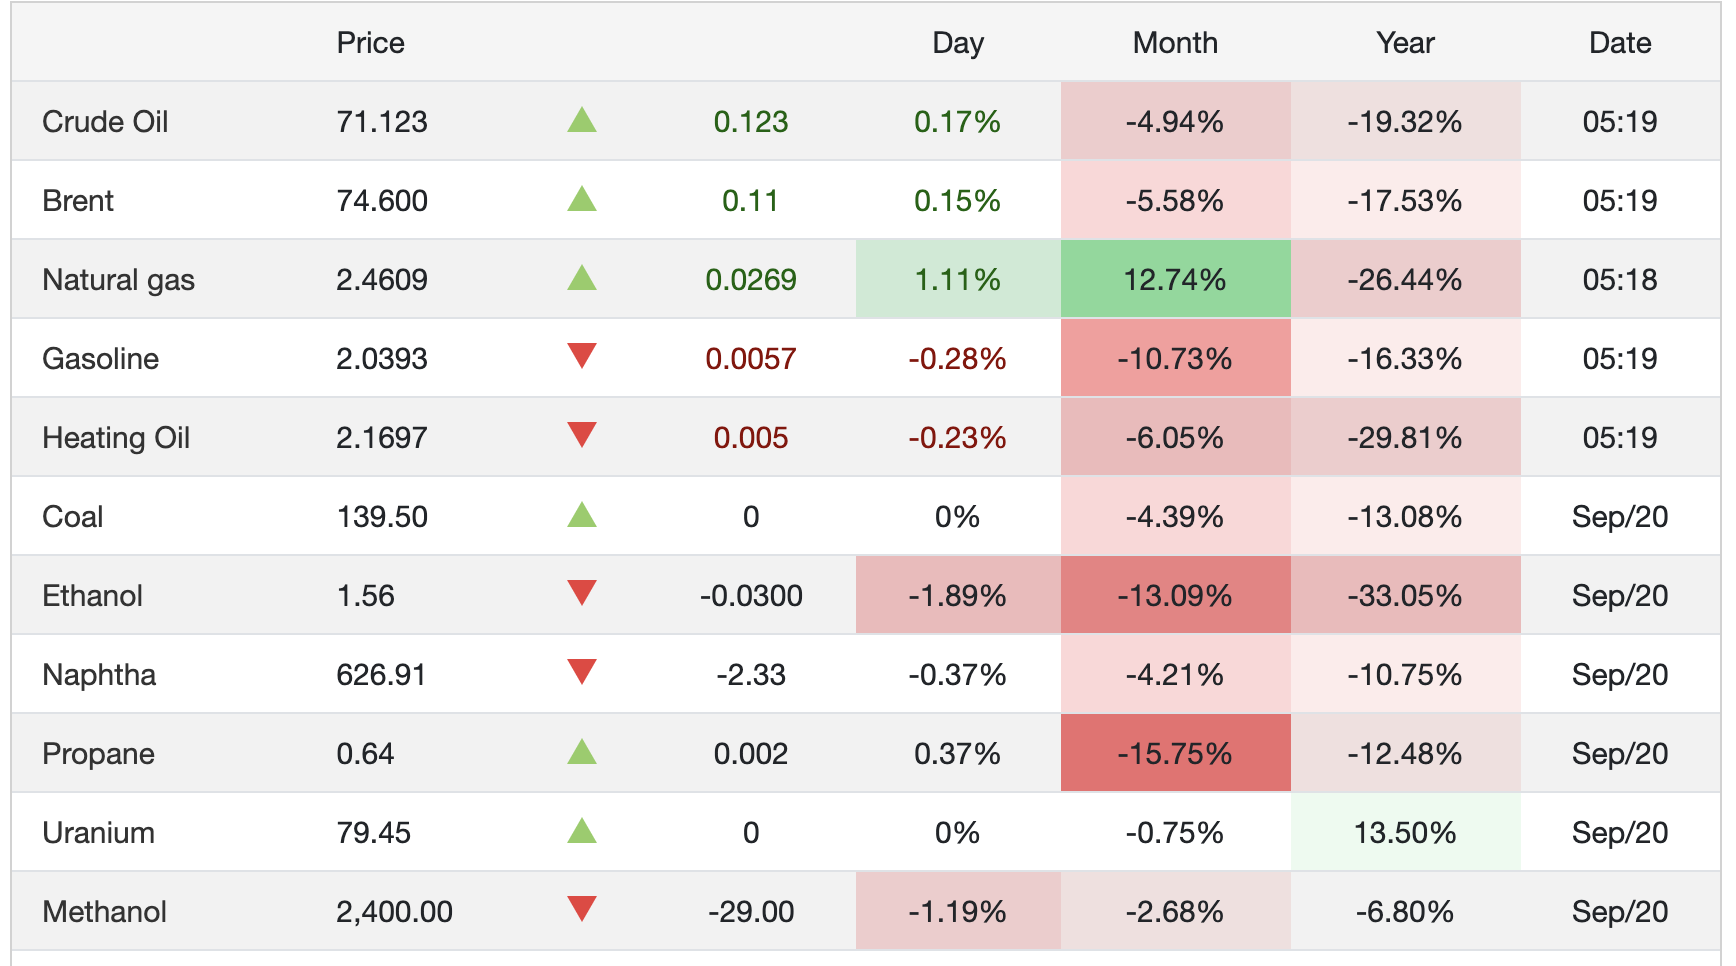Select the Natural gas price 2.4609
Image resolution: width=1736 pixels, height=966 pixels.
click(x=382, y=280)
